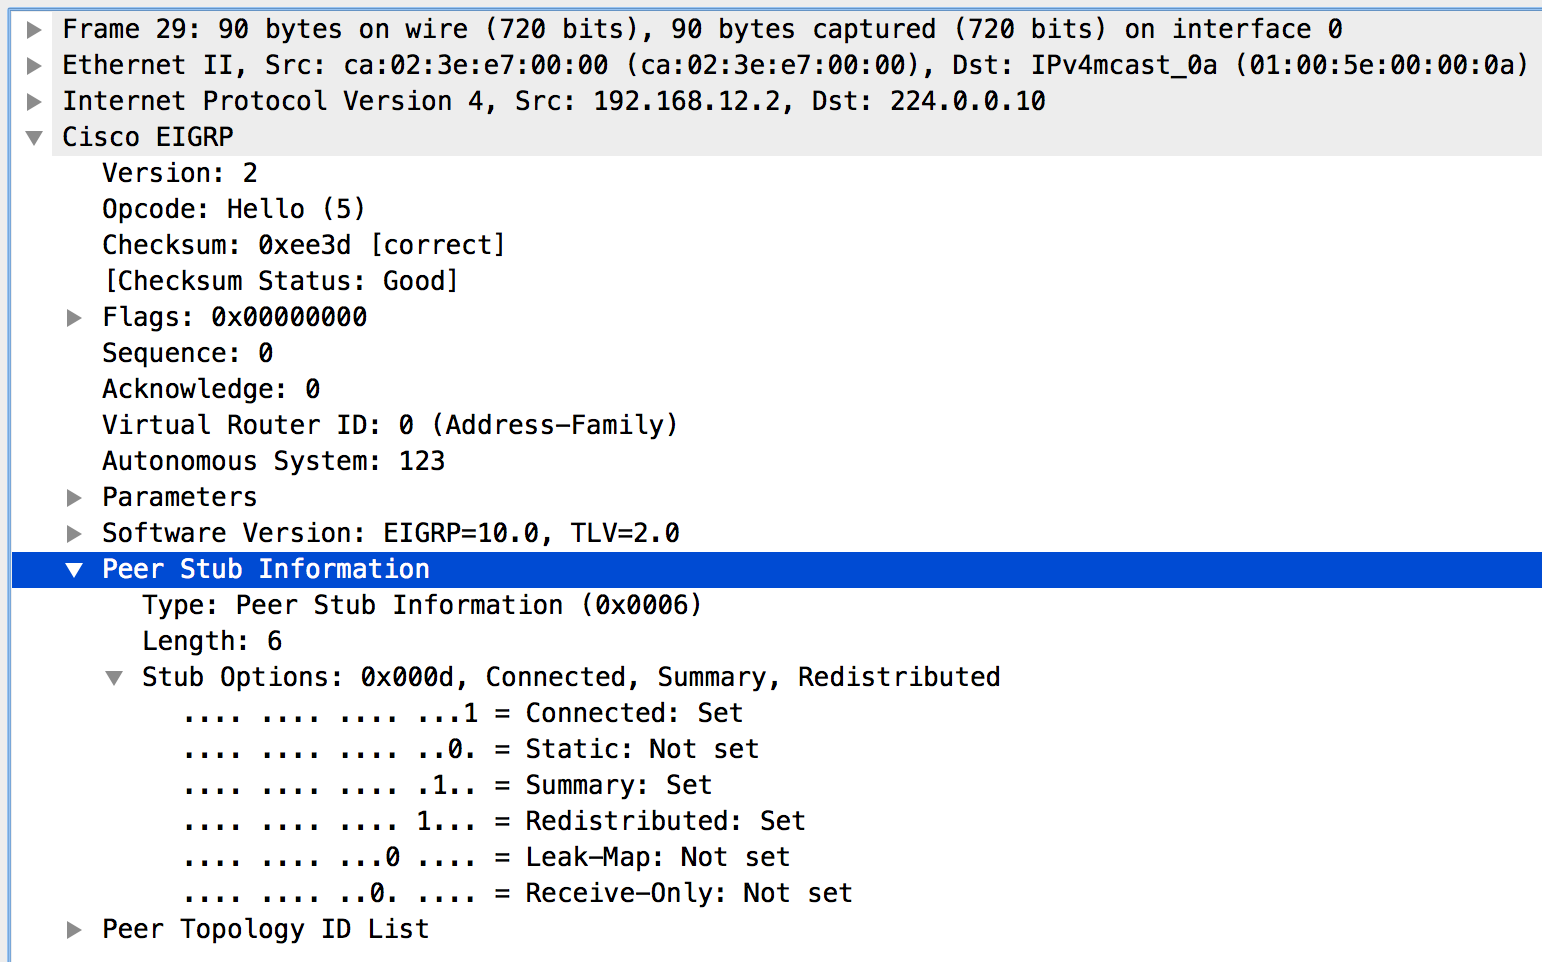This screenshot has width=1542, height=962.
Task: Collapse the Stub Options triangle
Action: 114,678
